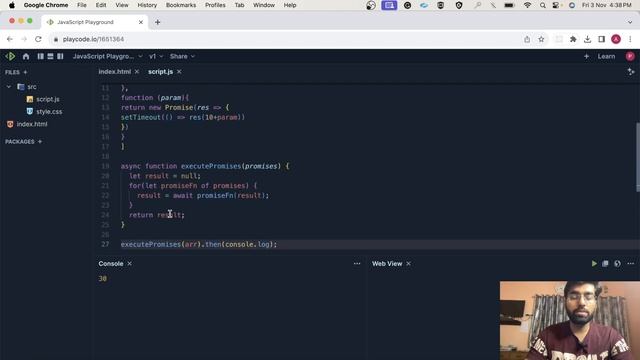Open a new Chrome tab
The height and width of the screenshot is (360, 640).
coord(158,22)
